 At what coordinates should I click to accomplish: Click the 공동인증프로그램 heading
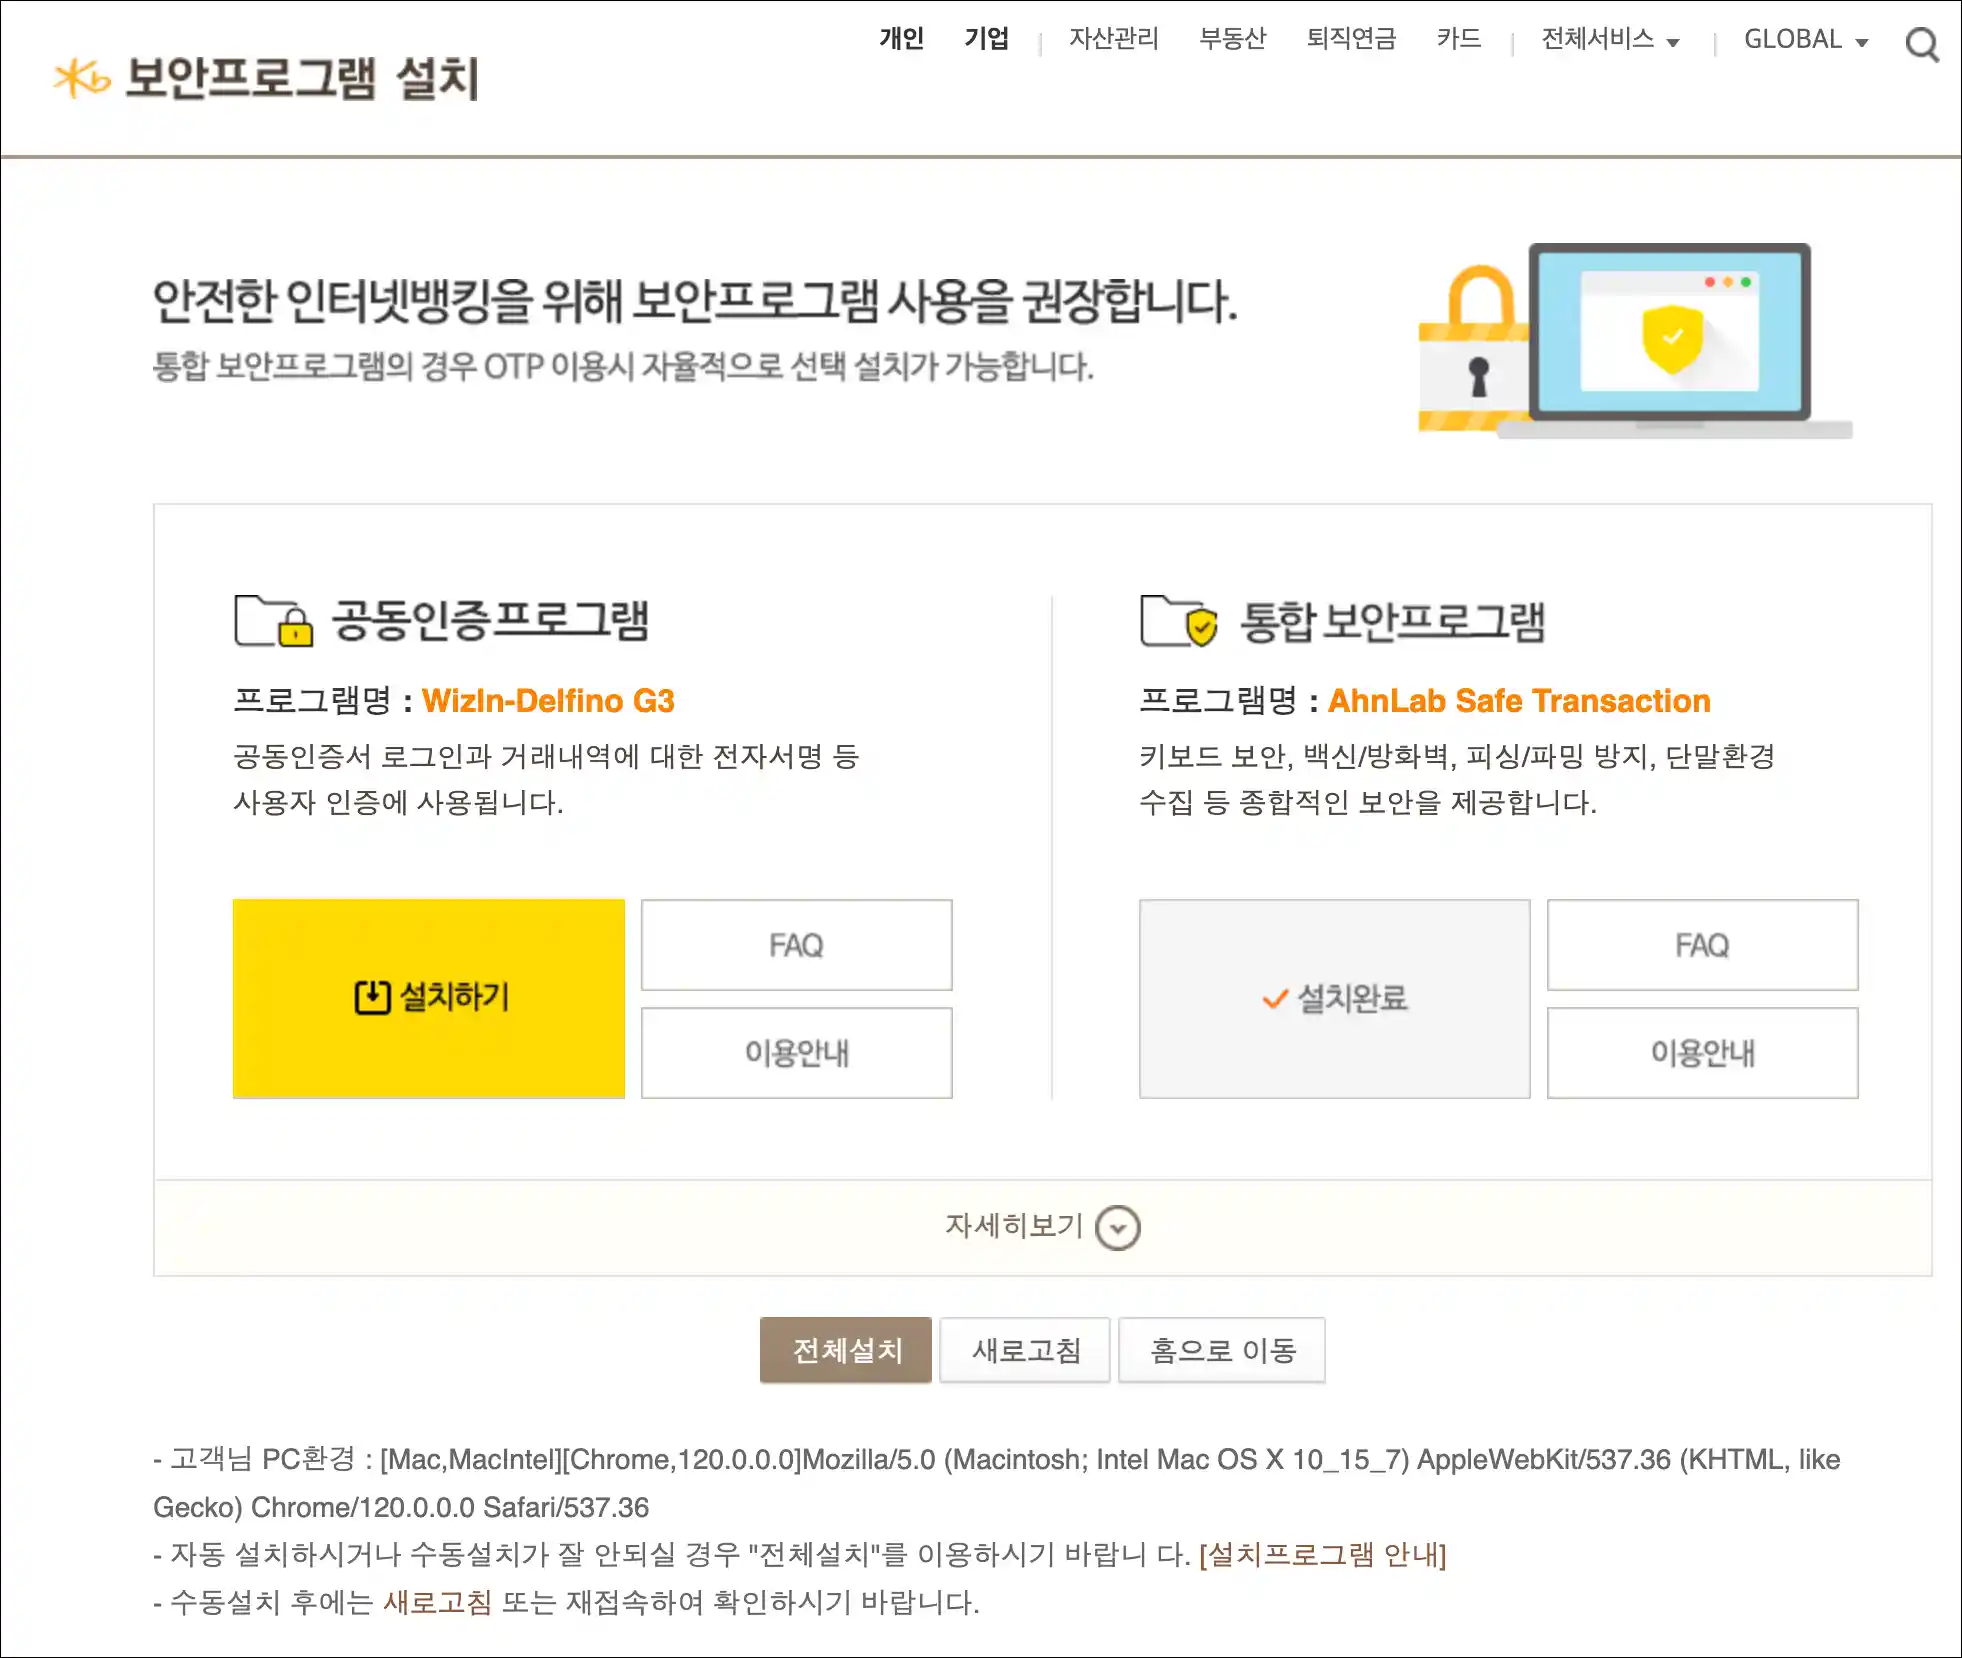490,621
